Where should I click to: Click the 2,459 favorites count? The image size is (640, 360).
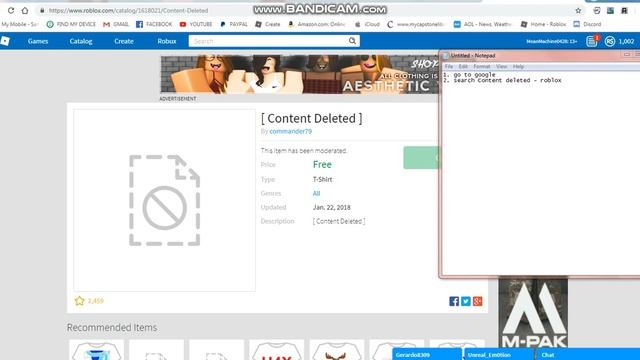pyautogui.click(x=96, y=301)
